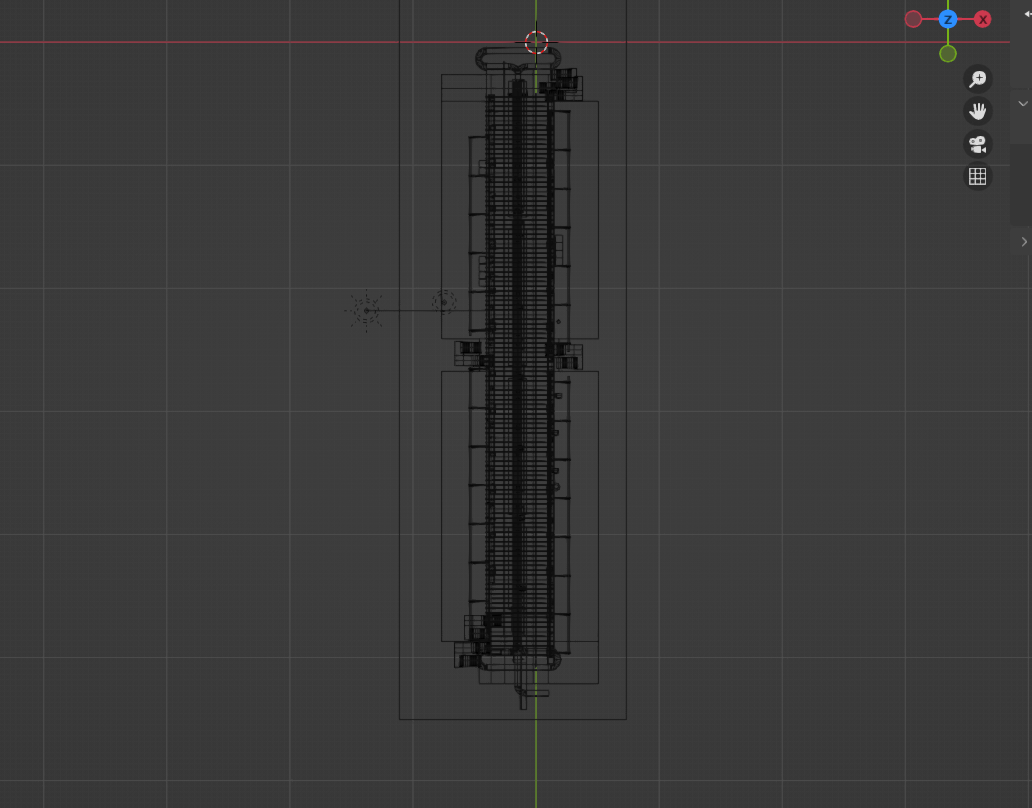Select the small dashed-circle lamp beside the model
Viewport: 1032px width, 808px height.
444,301
